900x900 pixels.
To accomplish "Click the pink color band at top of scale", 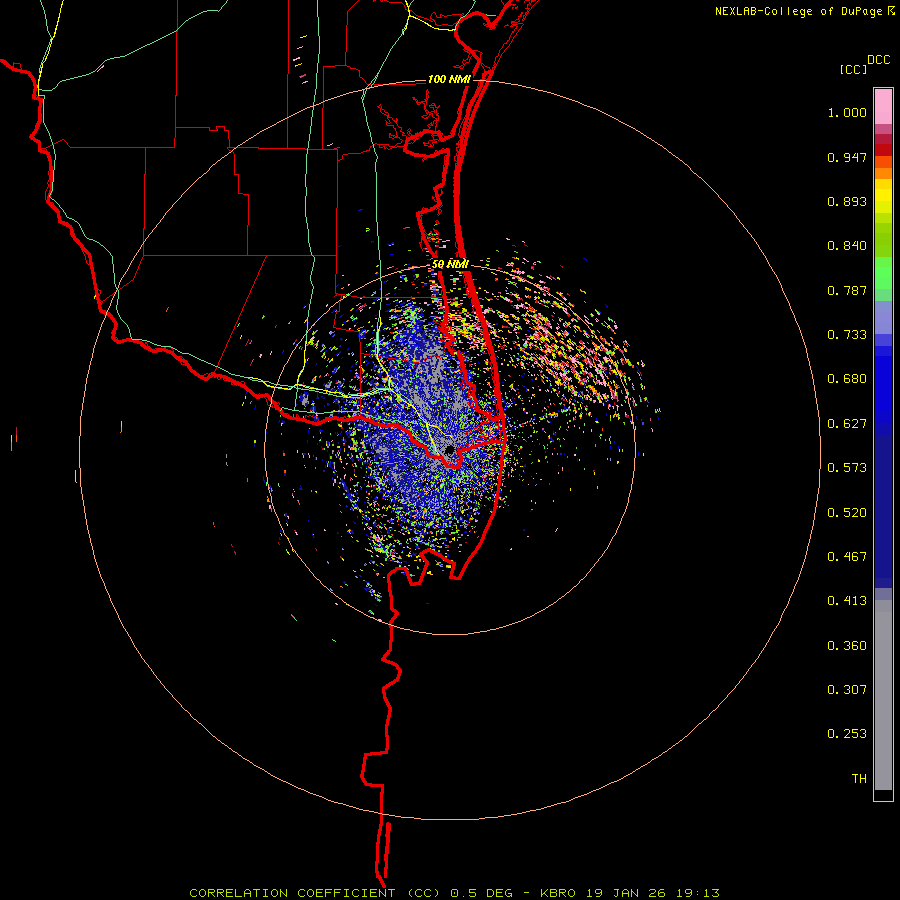I will (883, 107).
